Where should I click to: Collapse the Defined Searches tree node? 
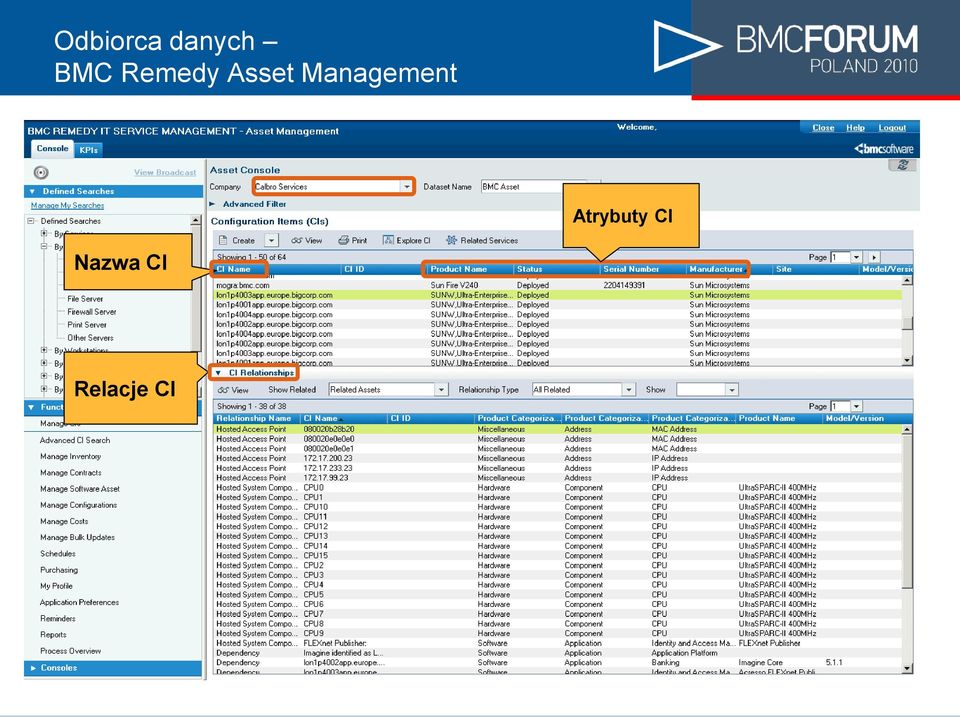coord(31,221)
